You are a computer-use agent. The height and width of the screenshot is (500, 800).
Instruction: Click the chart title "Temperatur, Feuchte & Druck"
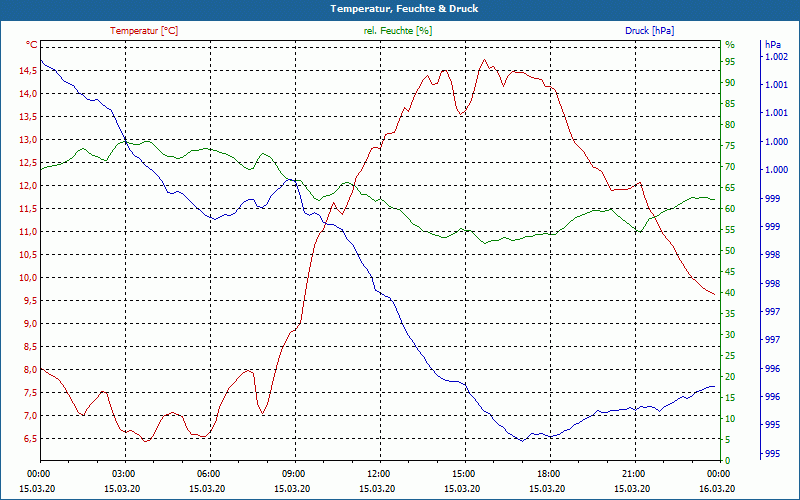(x=404, y=9)
